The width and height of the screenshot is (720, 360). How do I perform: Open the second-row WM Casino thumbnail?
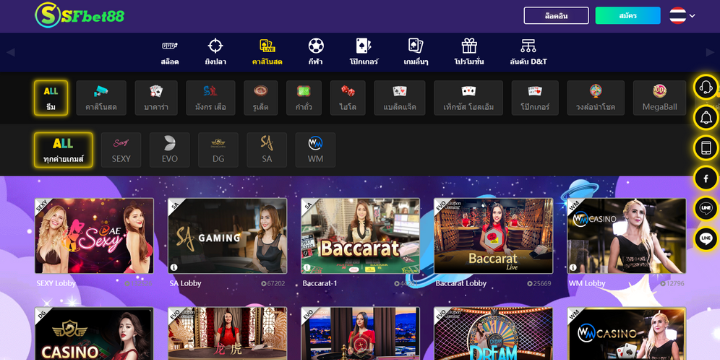pos(627,334)
